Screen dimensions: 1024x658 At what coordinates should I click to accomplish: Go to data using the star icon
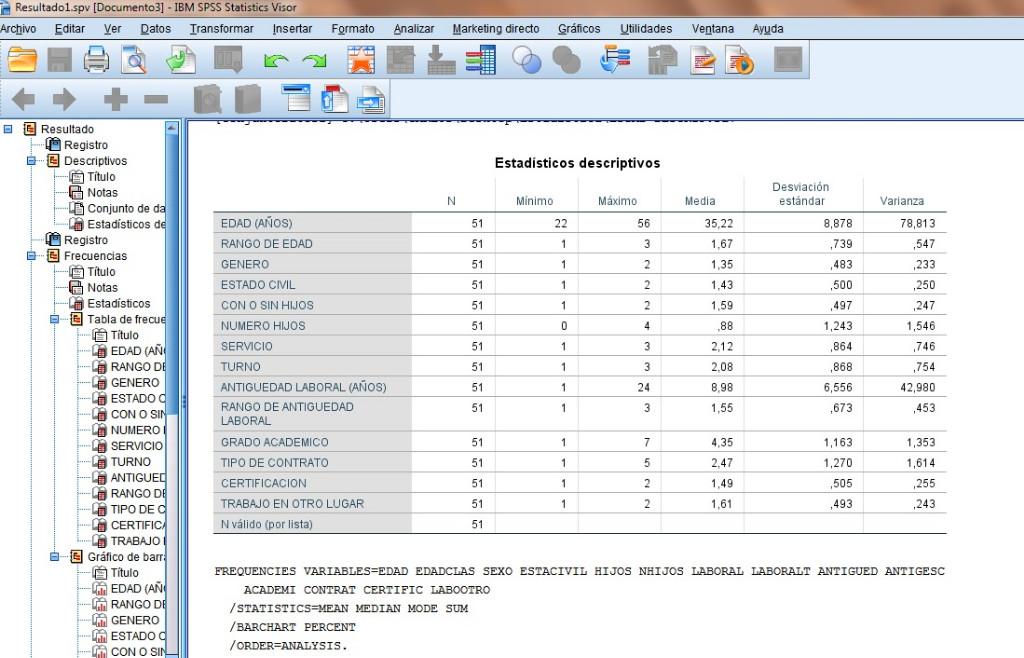pos(360,60)
